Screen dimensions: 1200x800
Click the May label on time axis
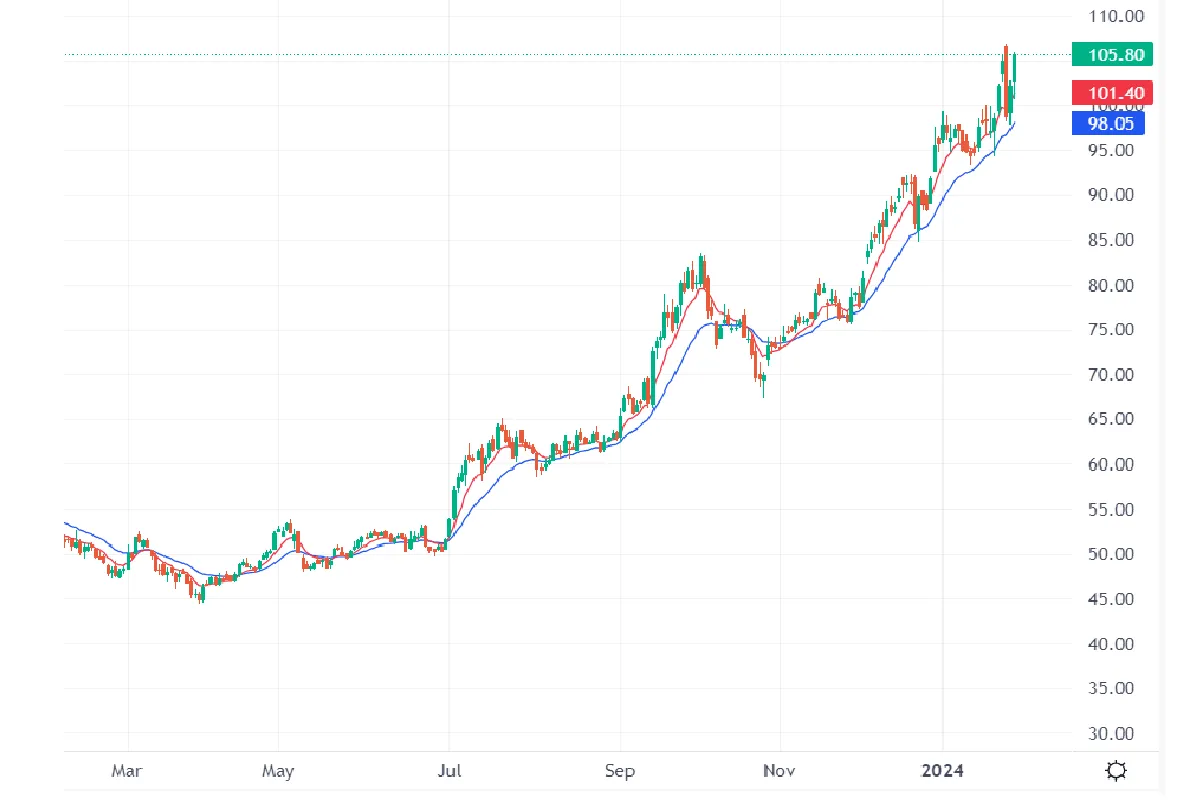[278, 771]
